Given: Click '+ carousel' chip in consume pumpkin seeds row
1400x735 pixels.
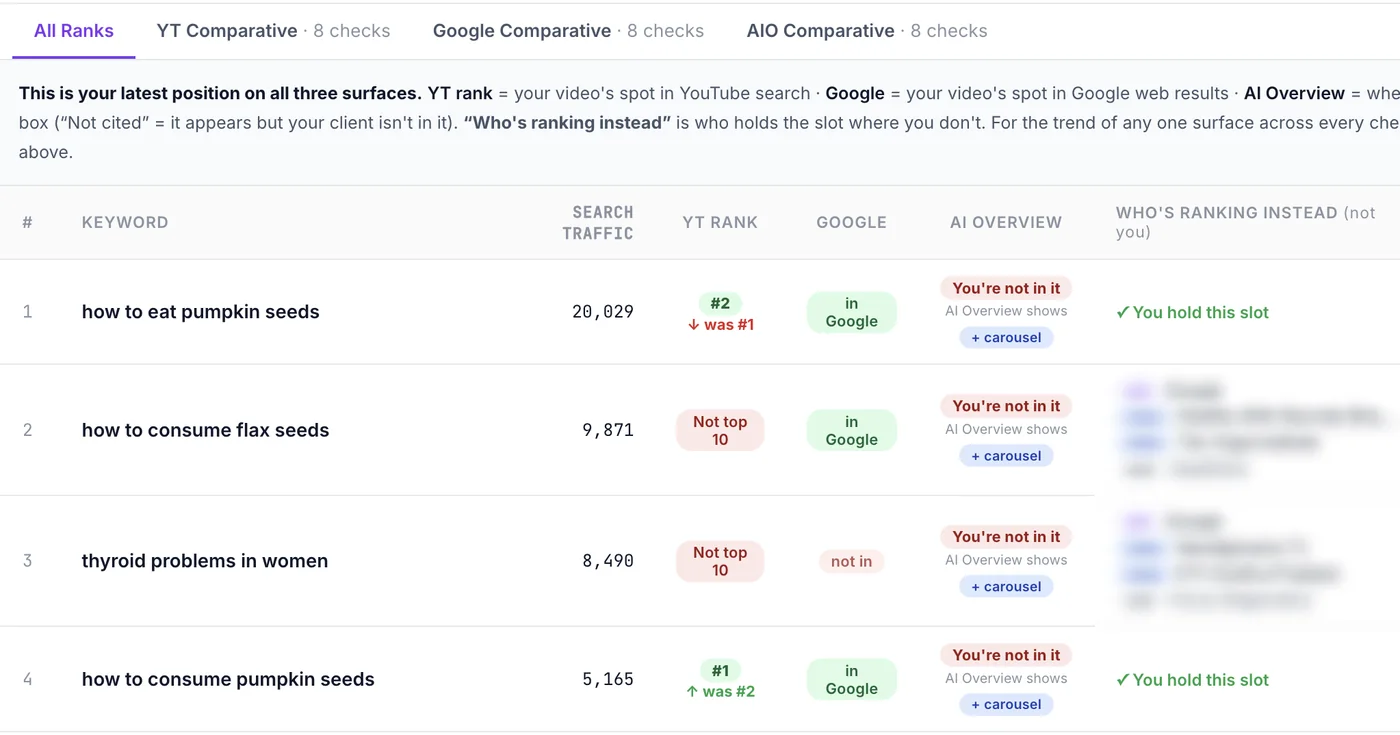Looking at the screenshot, I should (1006, 705).
